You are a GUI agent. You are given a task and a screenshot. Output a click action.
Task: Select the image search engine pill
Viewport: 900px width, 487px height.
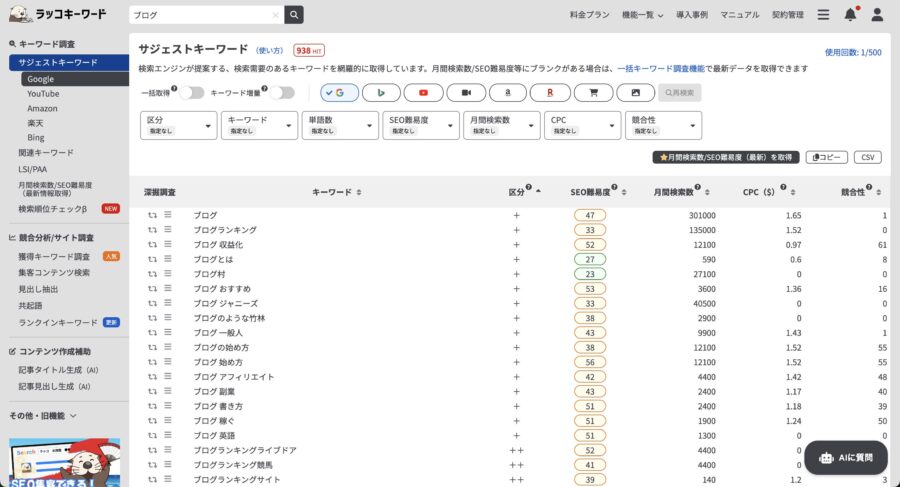click(635, 92)
